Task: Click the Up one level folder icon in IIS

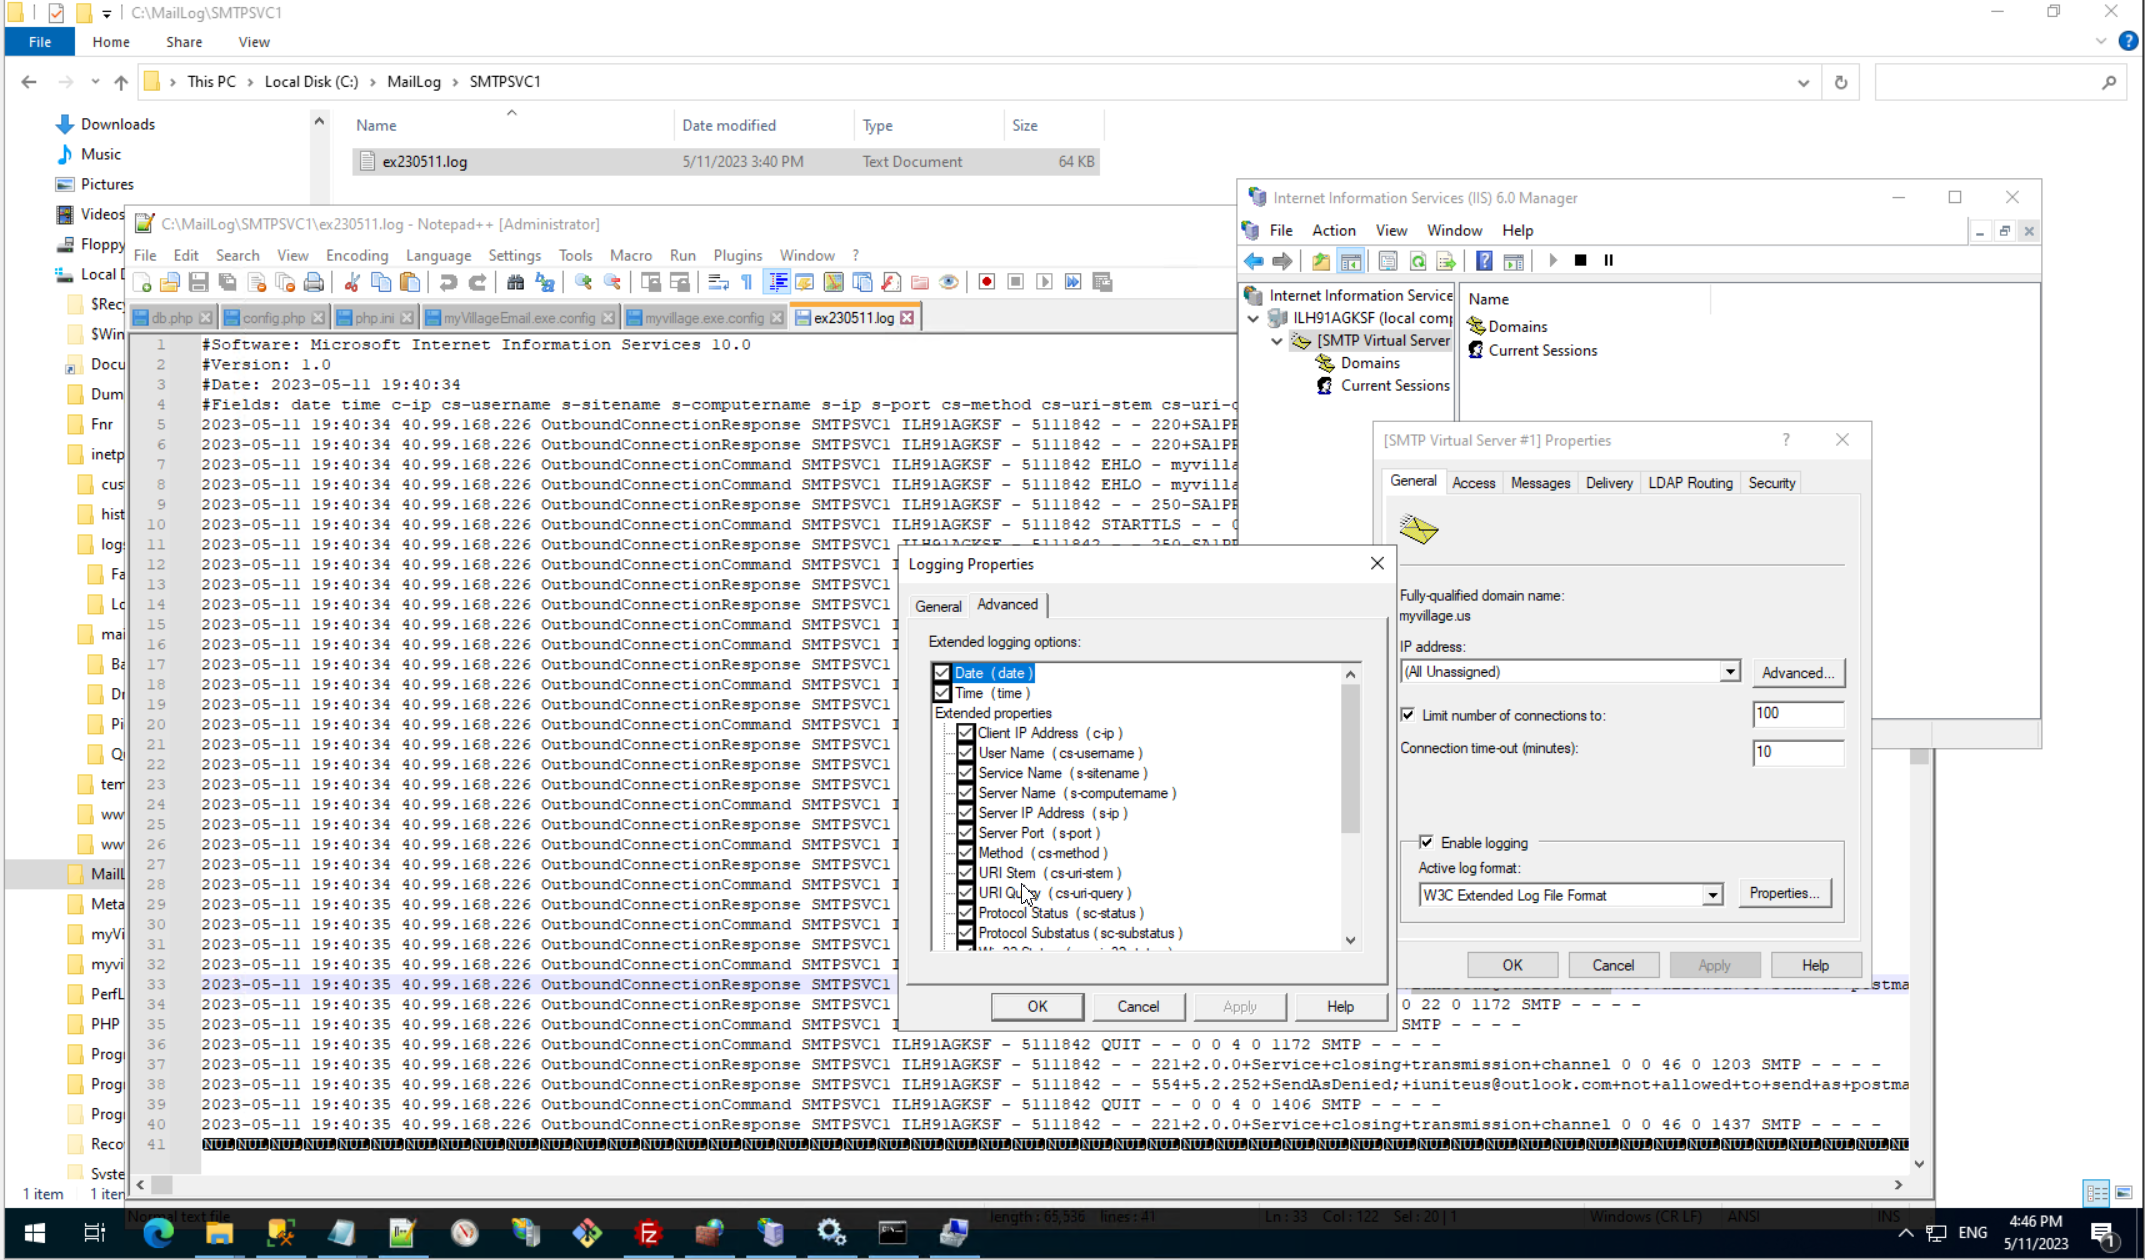Action: [1321, 261]
